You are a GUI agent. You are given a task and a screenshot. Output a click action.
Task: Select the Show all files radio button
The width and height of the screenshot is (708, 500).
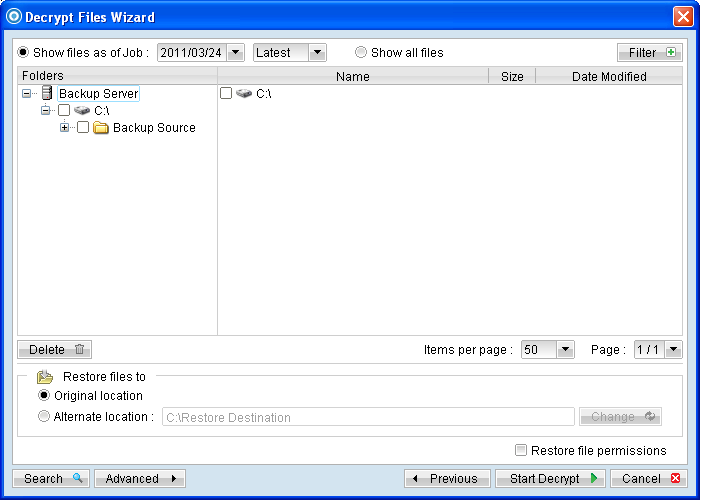point(361,53)
